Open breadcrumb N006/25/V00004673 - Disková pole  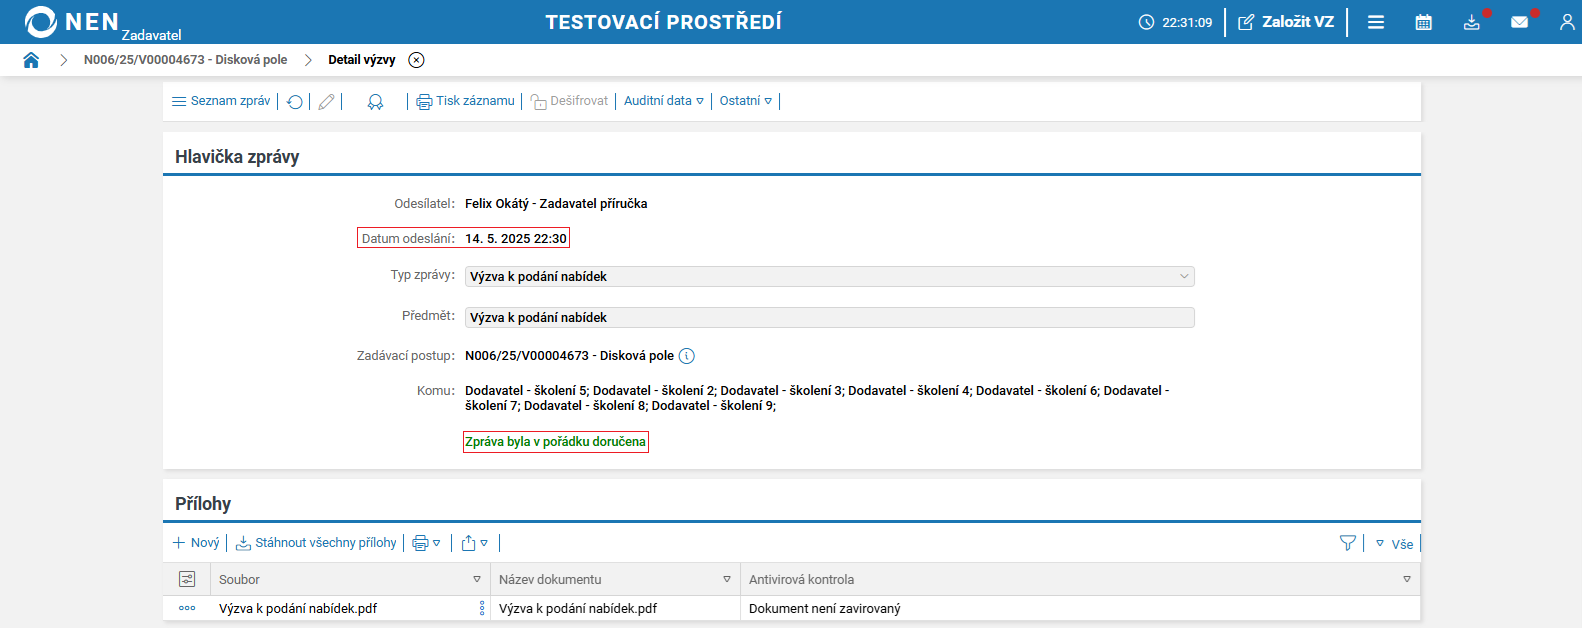click(185, 60)
